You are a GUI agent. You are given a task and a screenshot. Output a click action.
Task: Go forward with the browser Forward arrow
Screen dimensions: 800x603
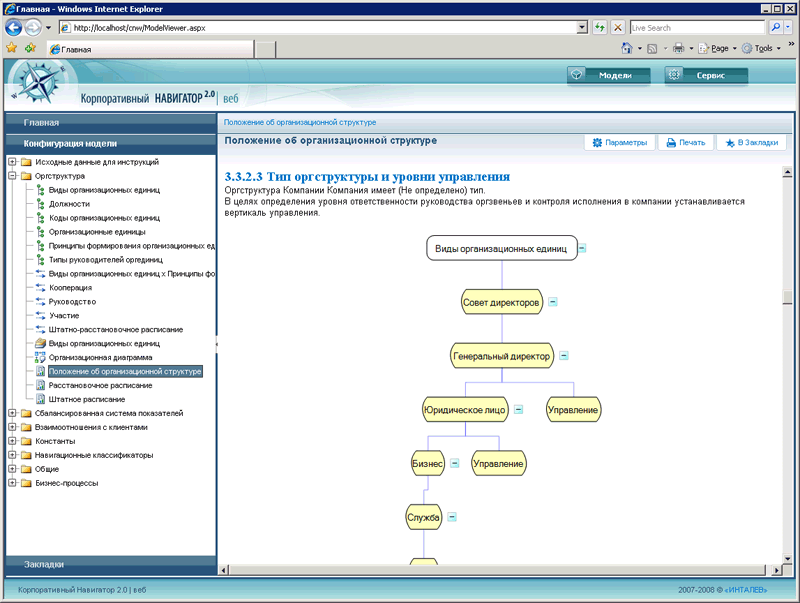(x=33, y=28)
